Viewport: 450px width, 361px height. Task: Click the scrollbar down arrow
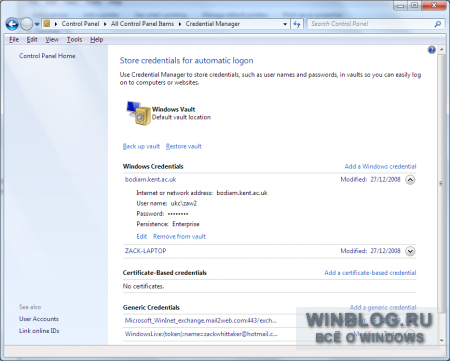(x=442, y=341)
